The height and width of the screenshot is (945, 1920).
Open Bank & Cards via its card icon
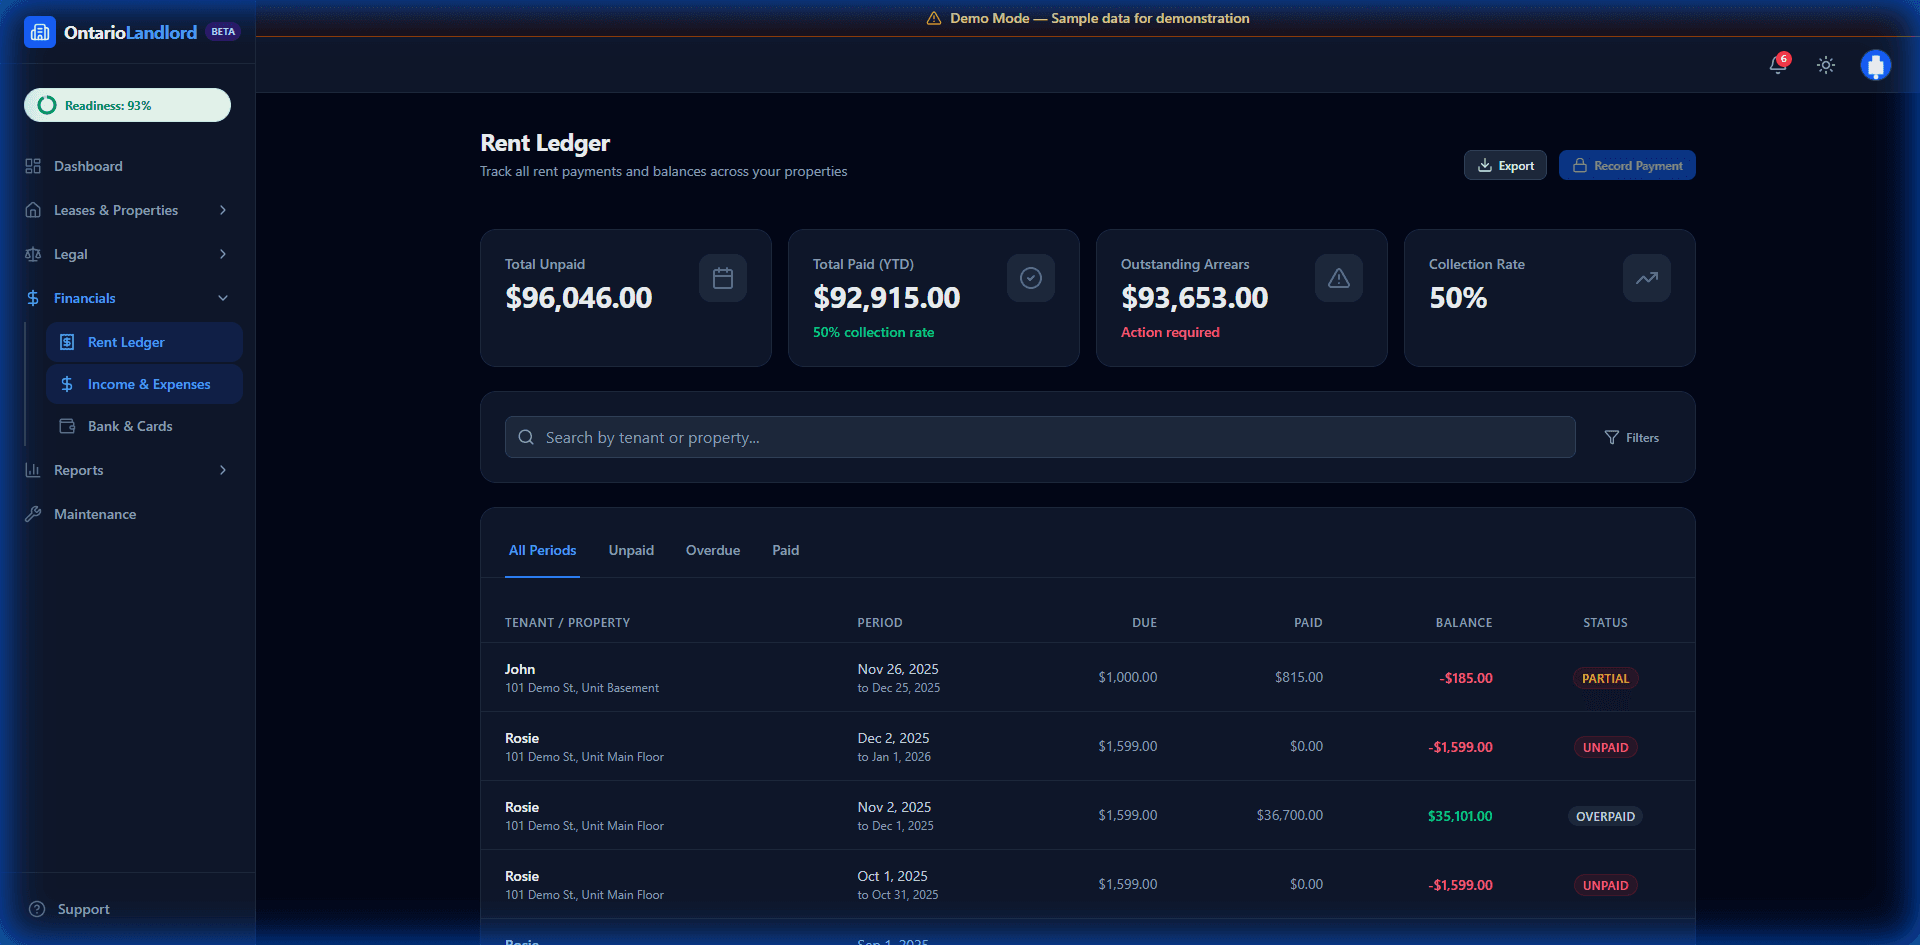click(x=67, y=425)
